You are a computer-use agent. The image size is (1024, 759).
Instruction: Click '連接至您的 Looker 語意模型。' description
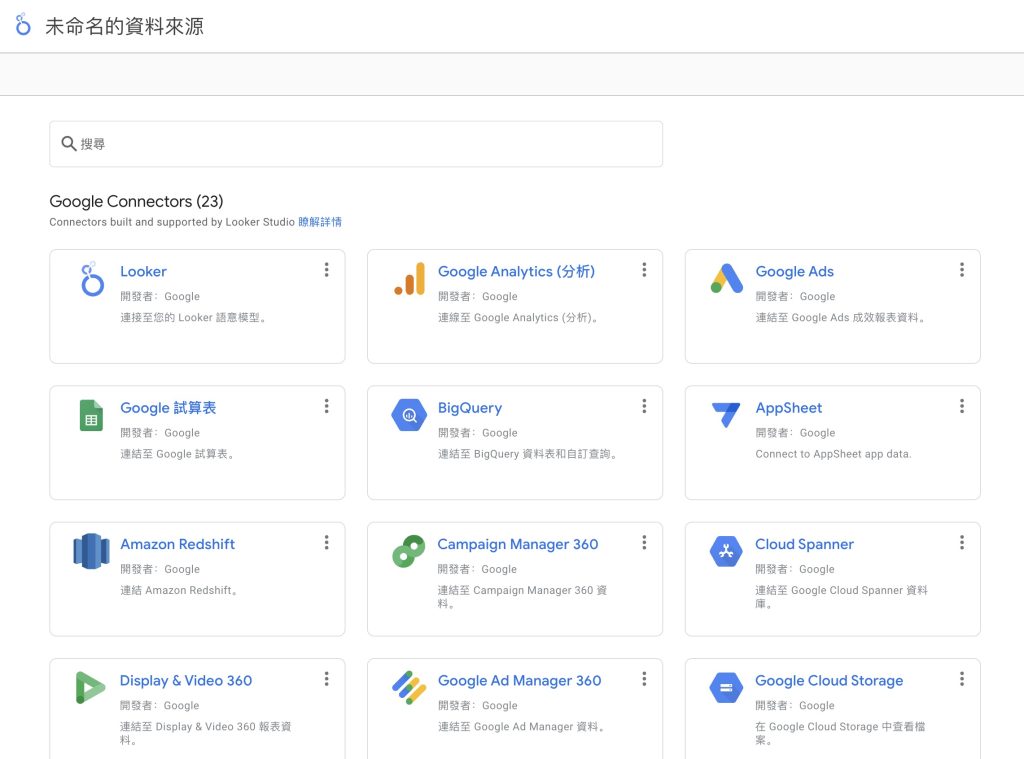tap(193, 317)
